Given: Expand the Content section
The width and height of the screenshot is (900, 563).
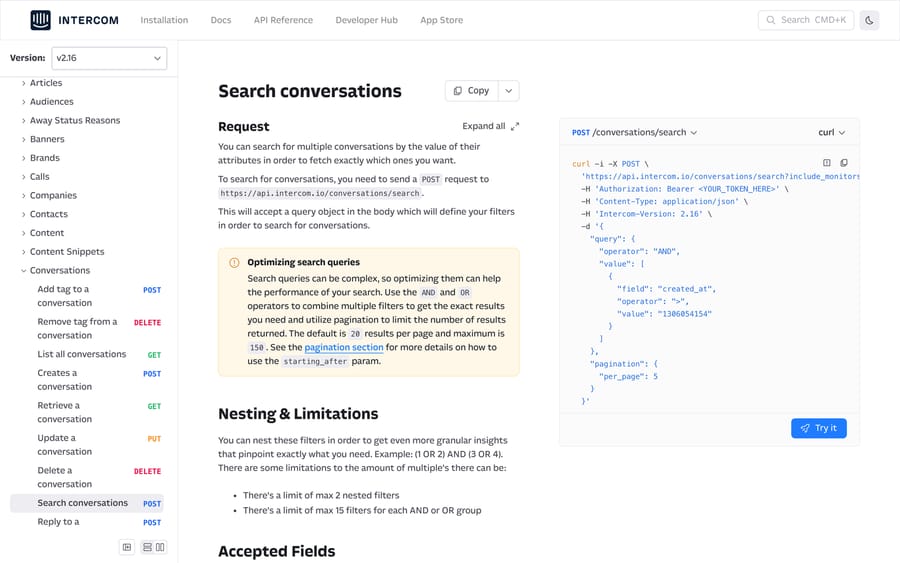Looking at the screenshot, I should 42,233.
